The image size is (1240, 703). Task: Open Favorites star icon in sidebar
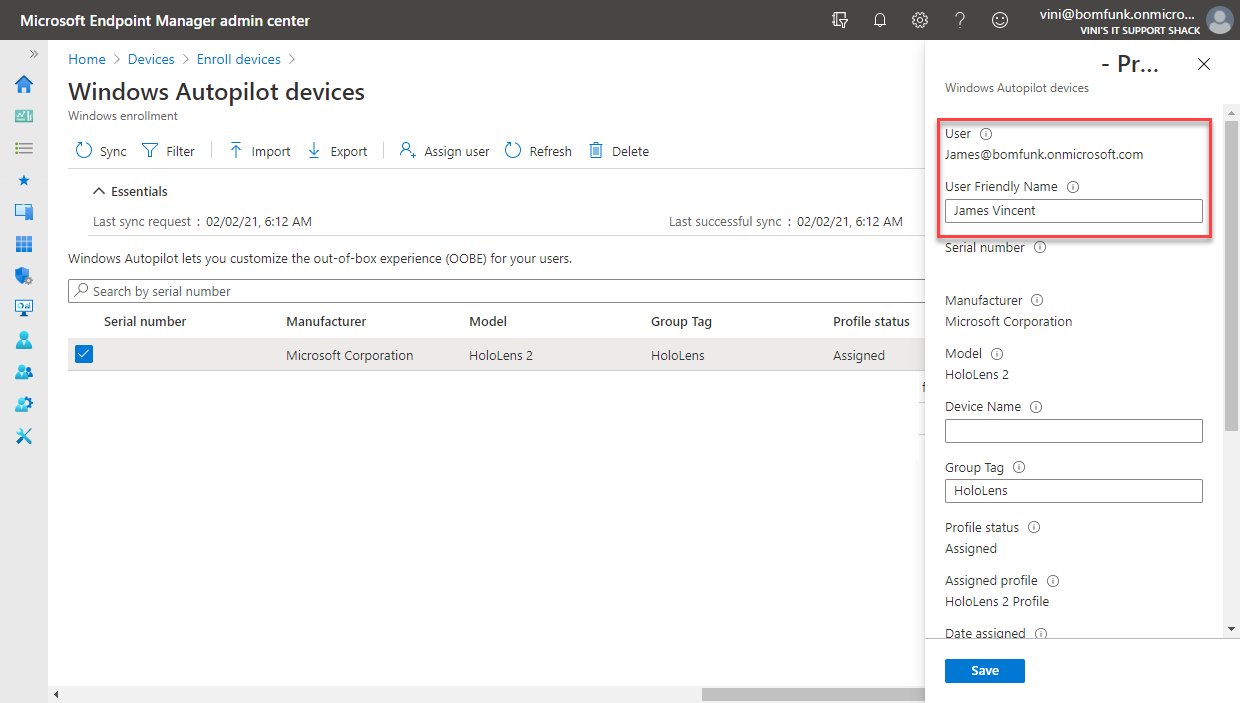click(x=24, y=180)
